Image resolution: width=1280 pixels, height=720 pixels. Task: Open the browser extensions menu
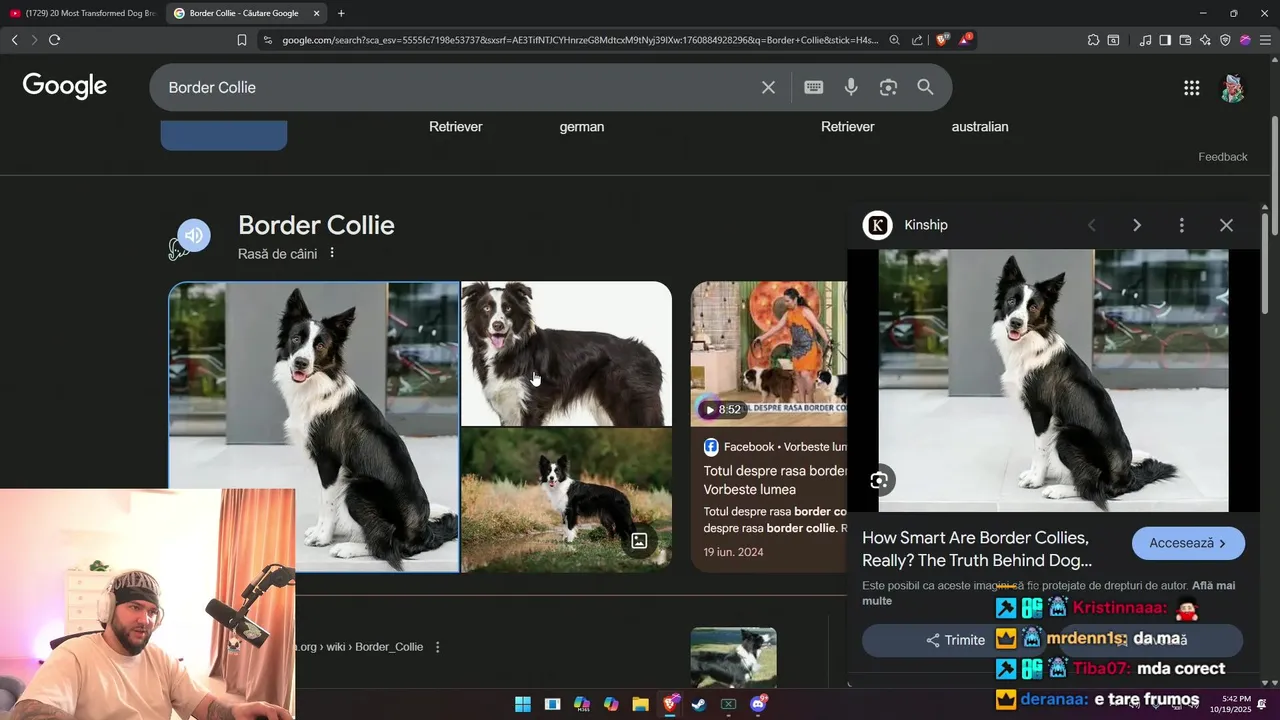pos(1093,40)
